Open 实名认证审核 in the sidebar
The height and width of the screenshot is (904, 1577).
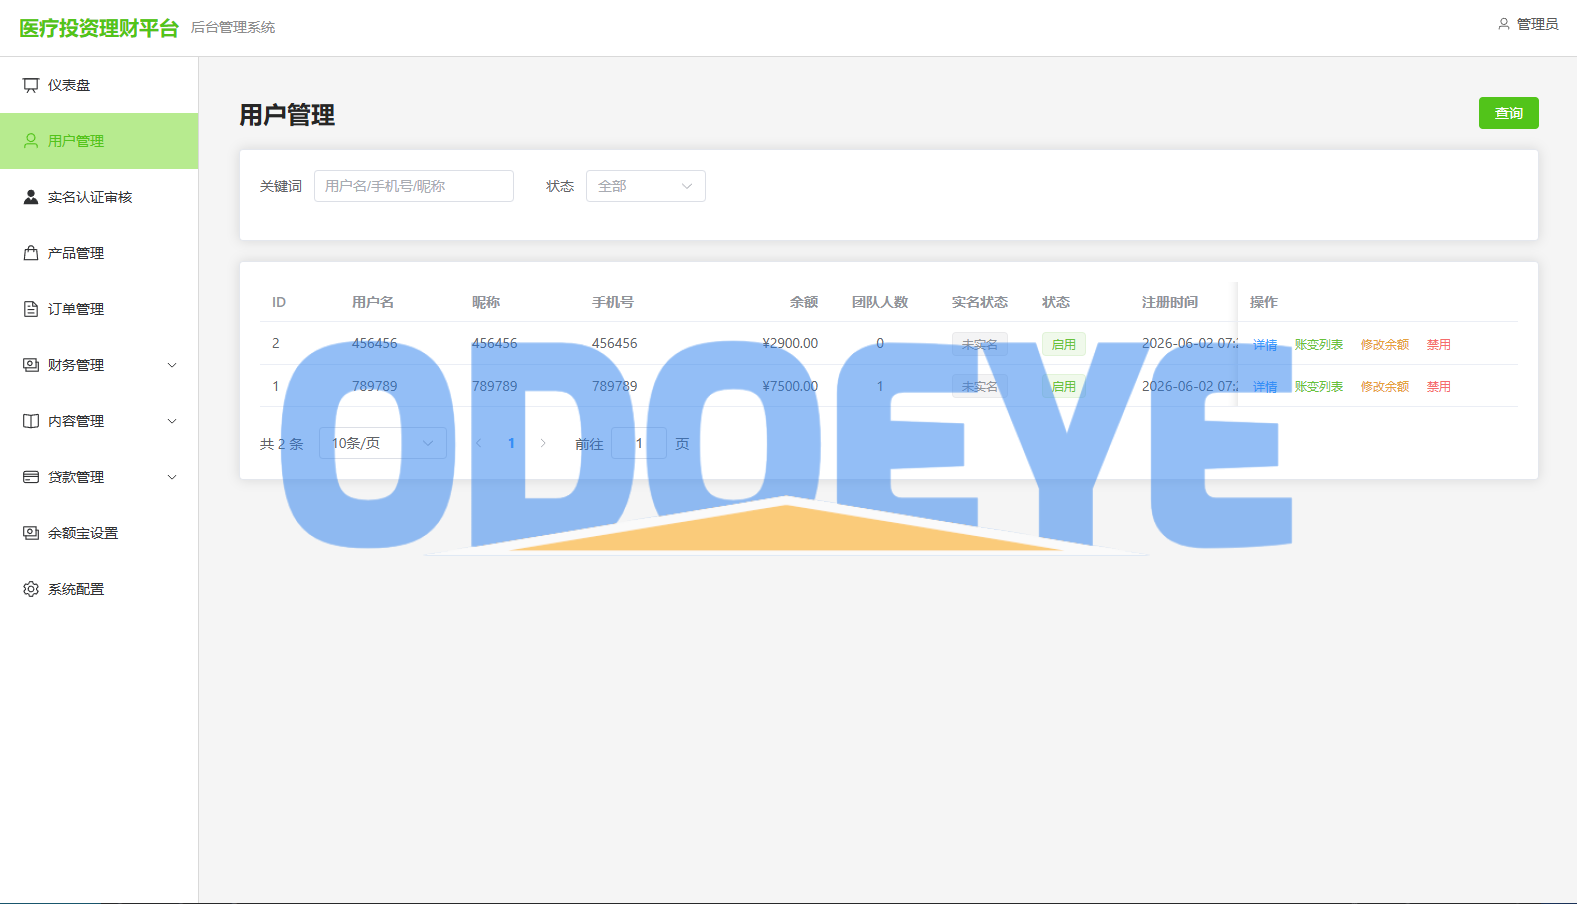(x=99, y=197)
